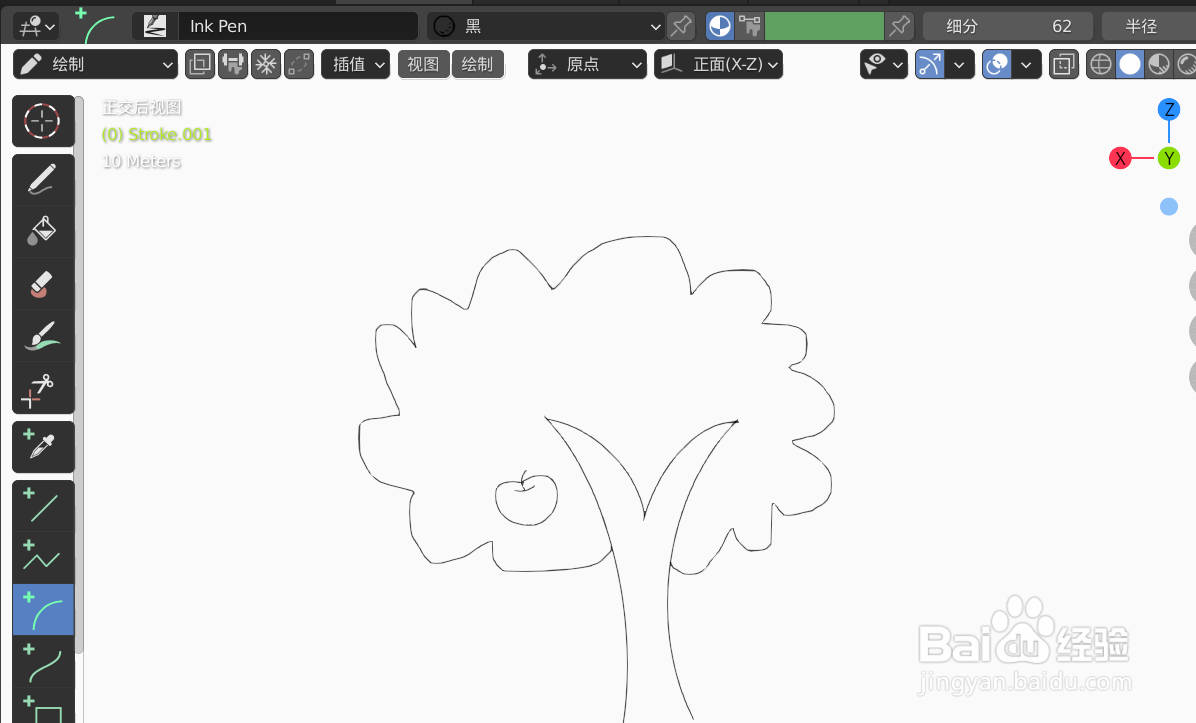Click the (0) Stroke.001 object label

pos(156,135)
